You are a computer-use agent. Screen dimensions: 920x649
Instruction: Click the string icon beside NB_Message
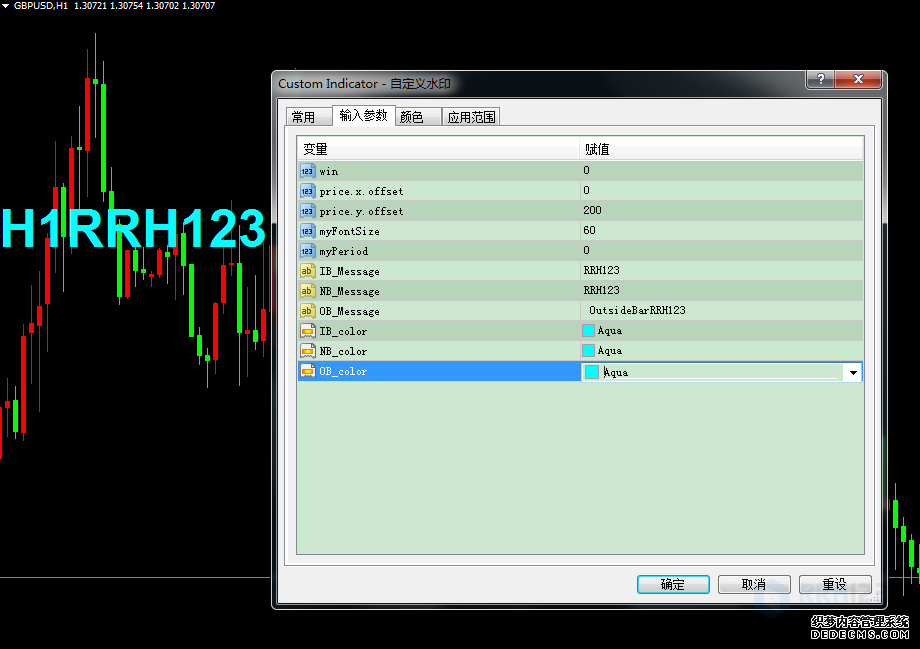pos(307,291)
